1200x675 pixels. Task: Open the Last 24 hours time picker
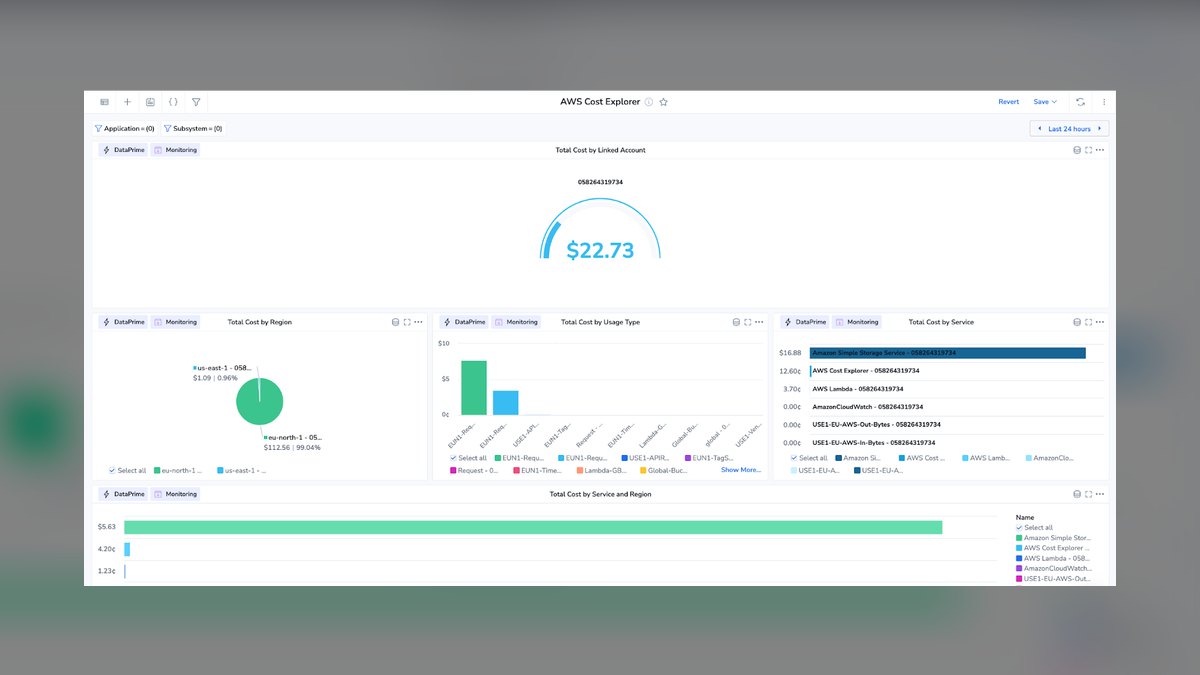(x=1069, y=129)
